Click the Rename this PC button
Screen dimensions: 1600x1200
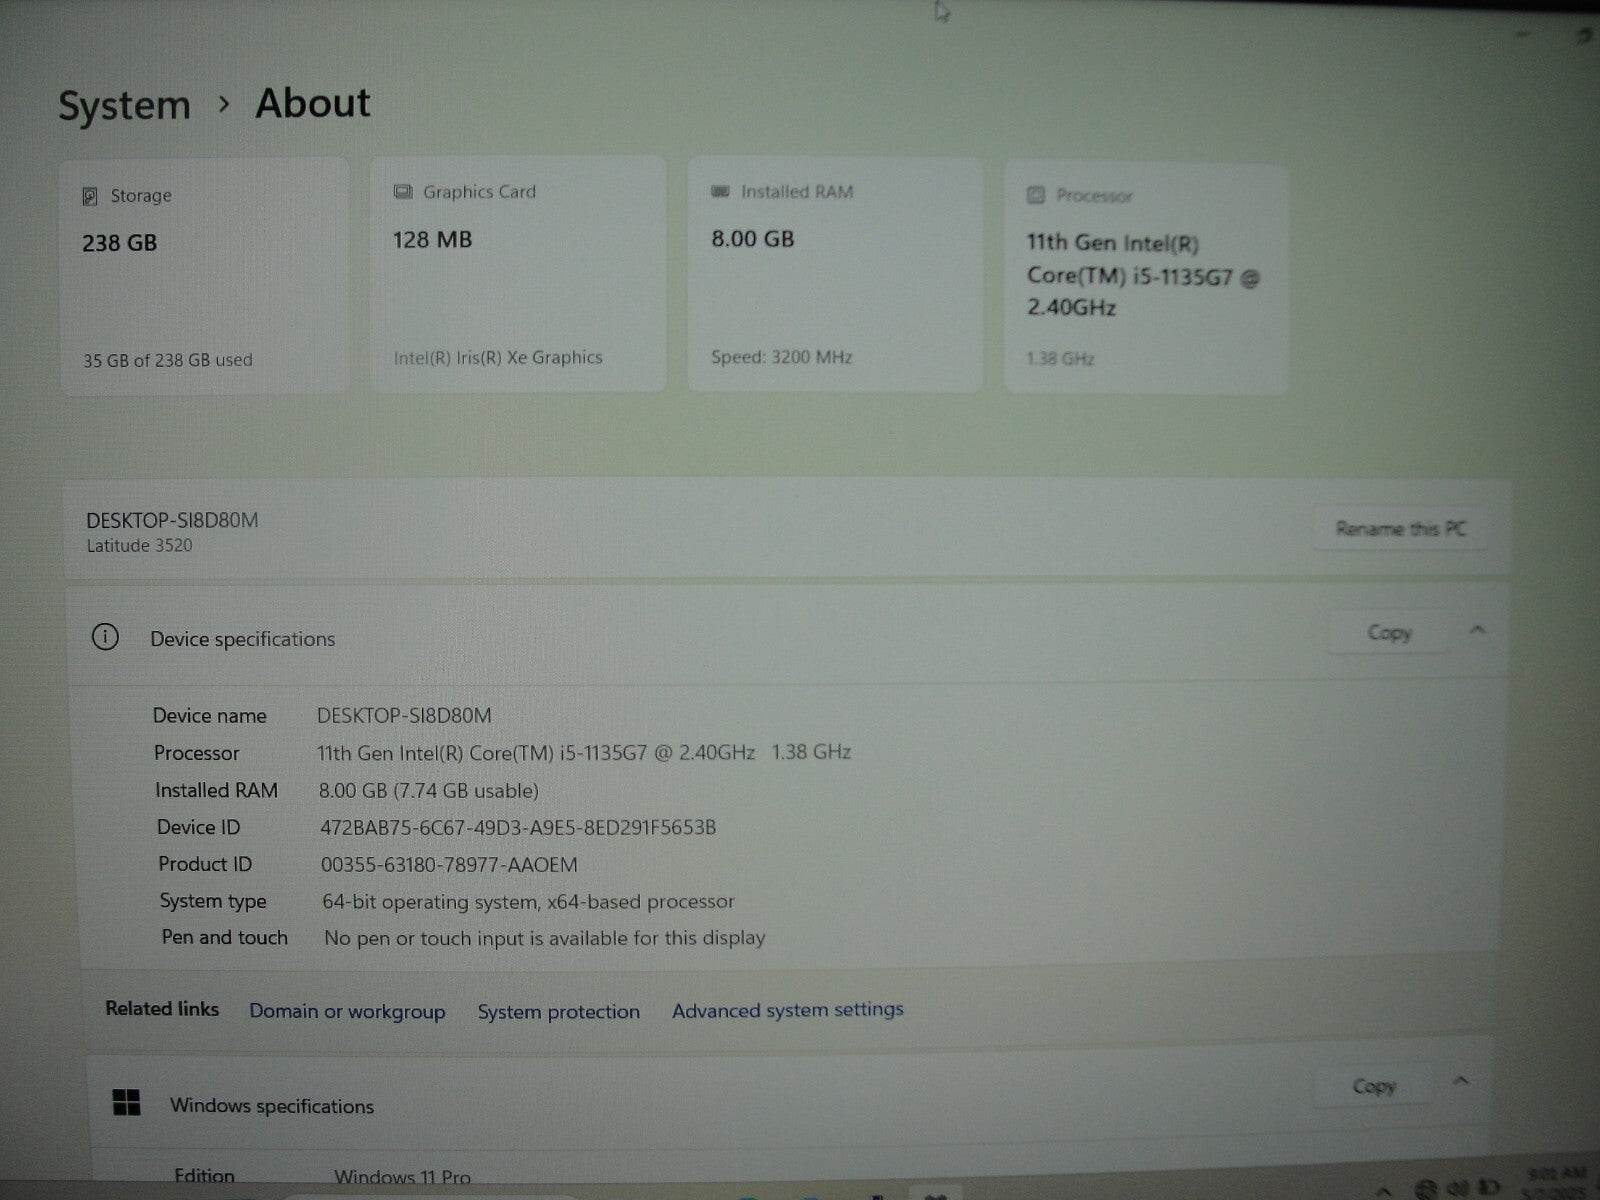(x=1400, y=529)
